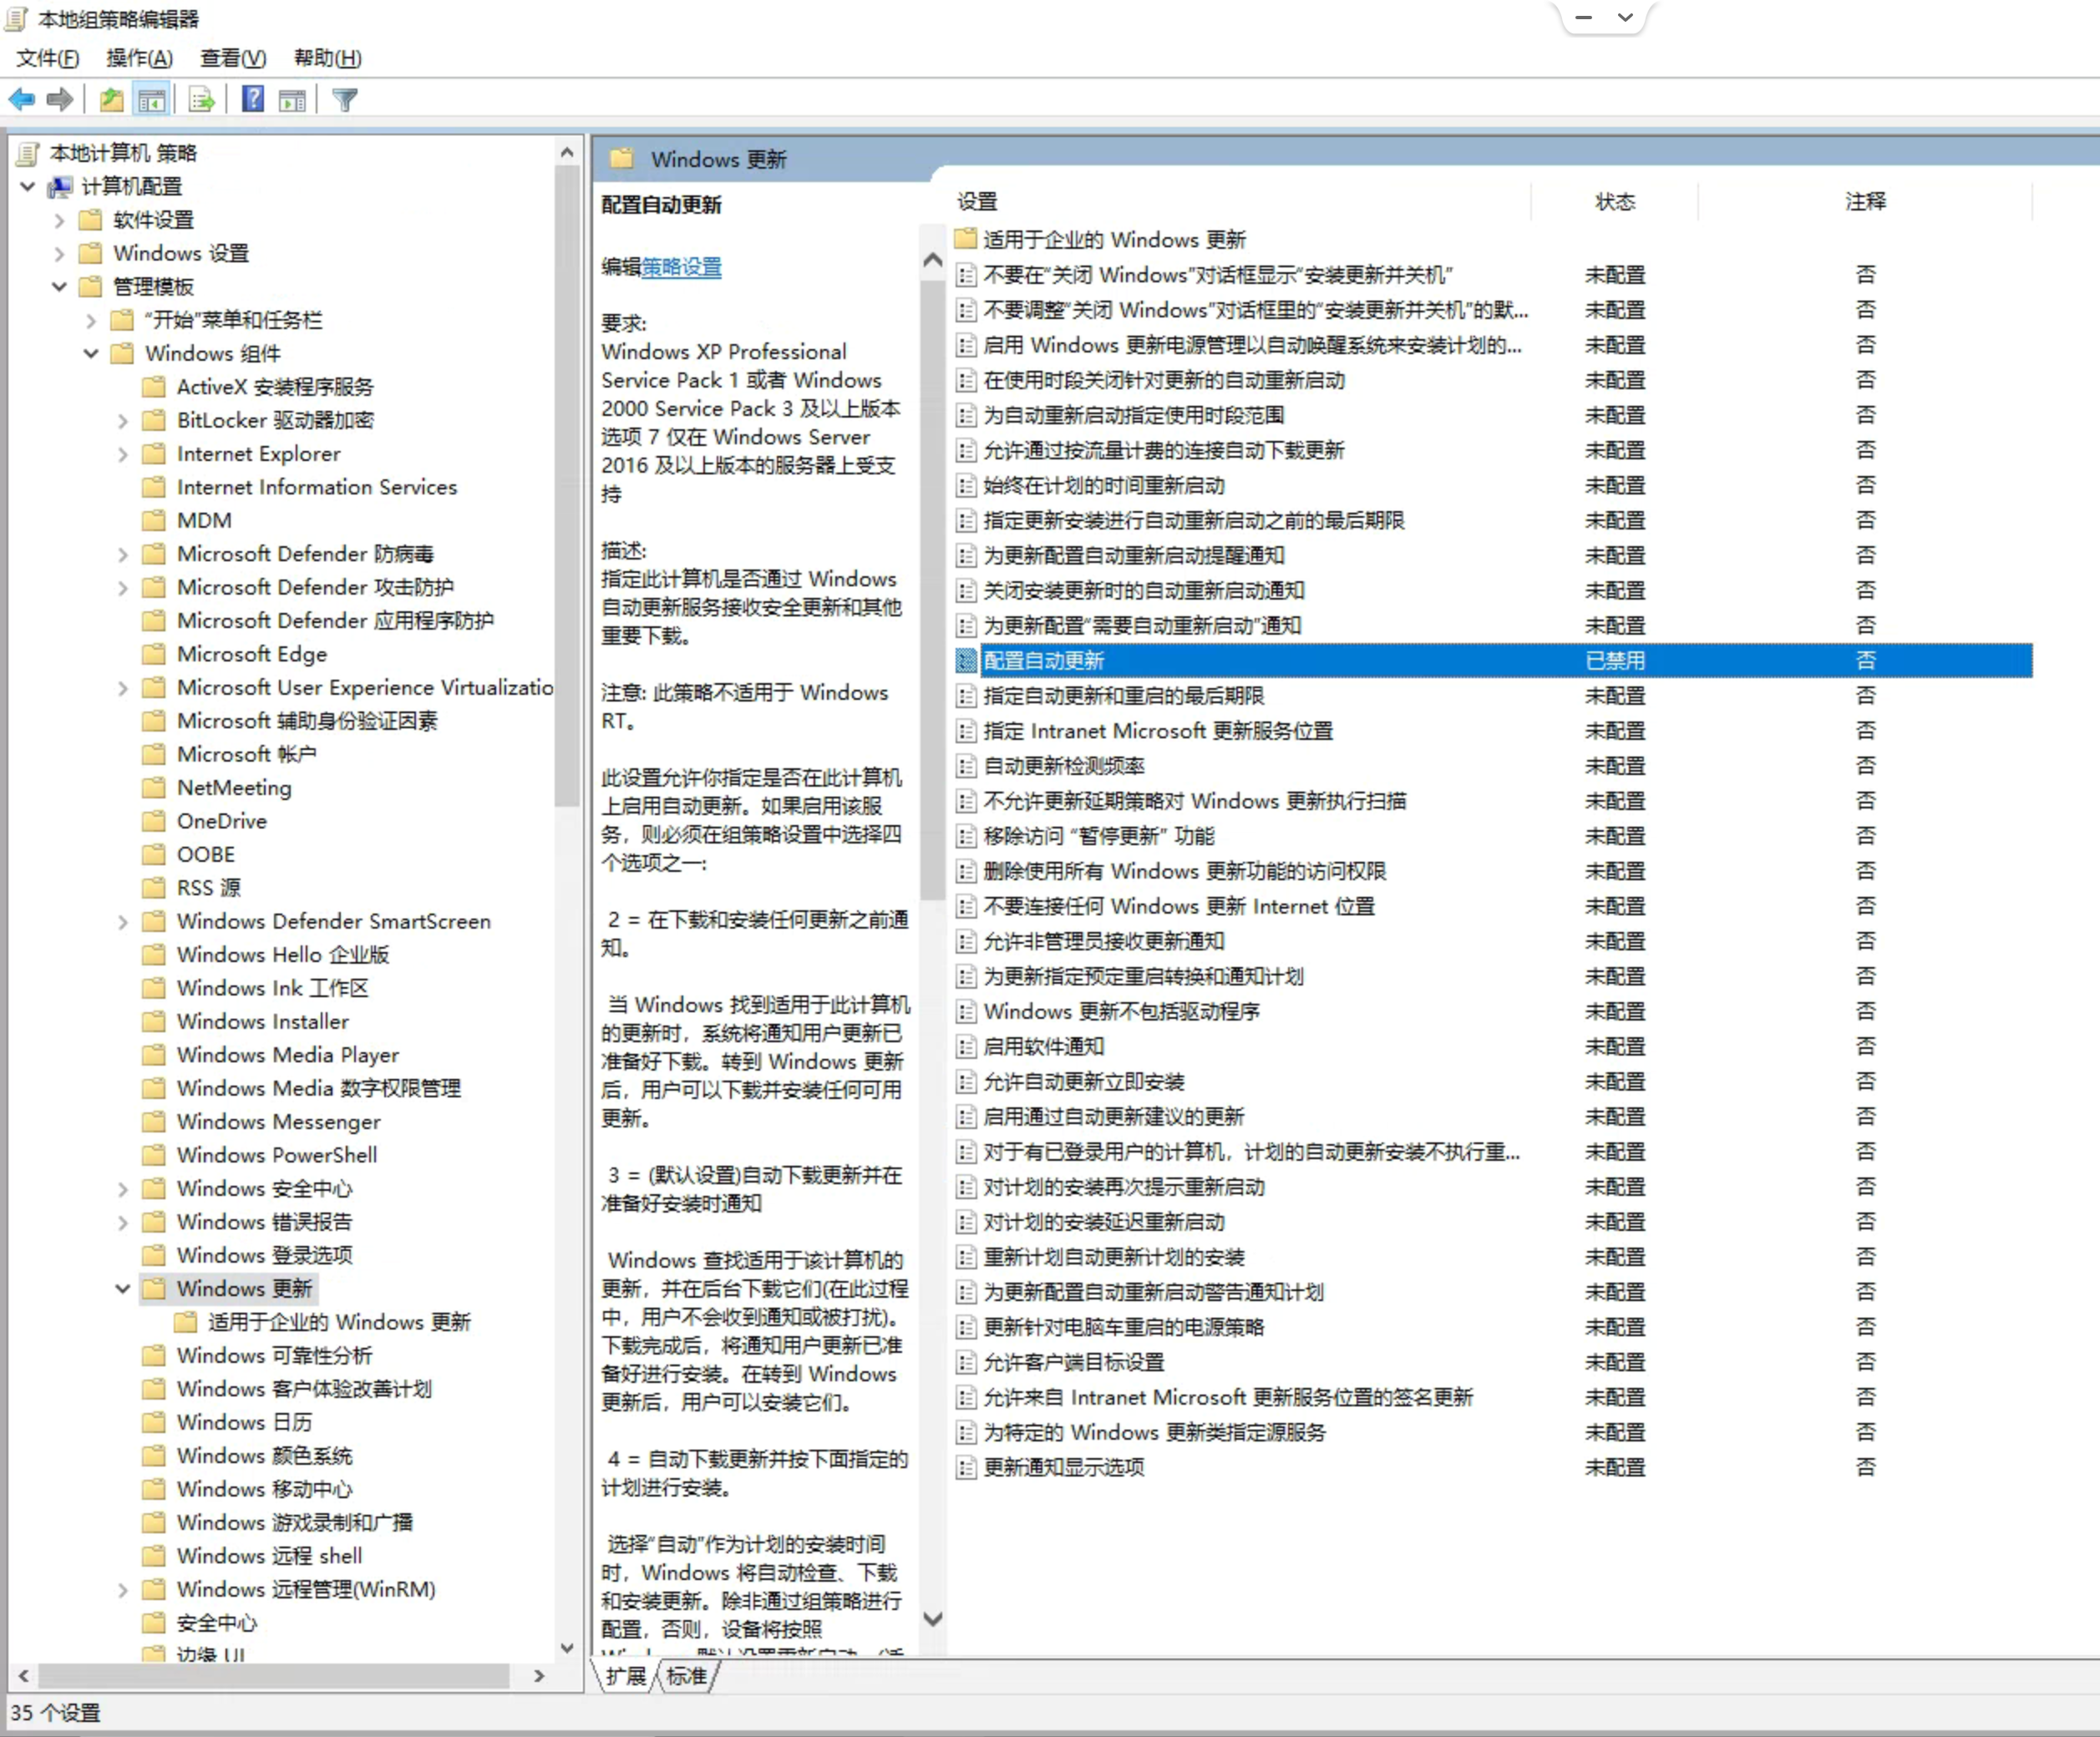Switch to the 标准 tab
This screenshot has width=2100, height=1737.
(686, 1676)
